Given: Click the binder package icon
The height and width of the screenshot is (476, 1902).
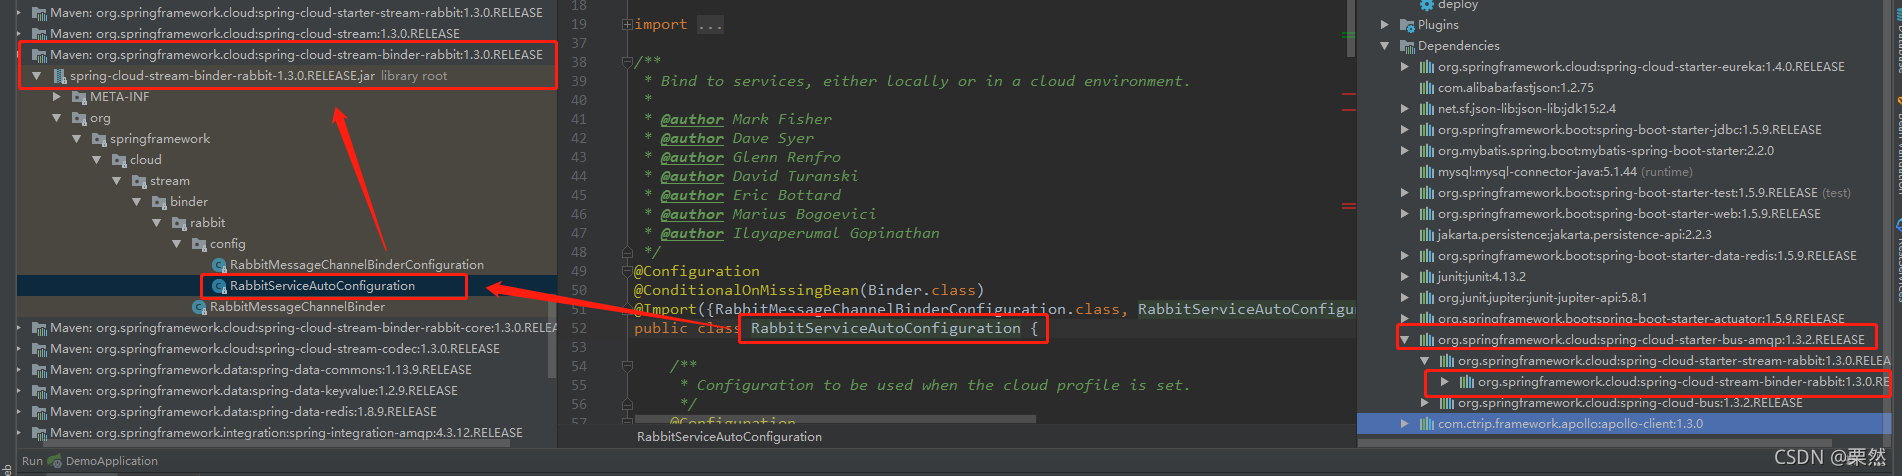Looking at the screenshot, I should point(159,202).
